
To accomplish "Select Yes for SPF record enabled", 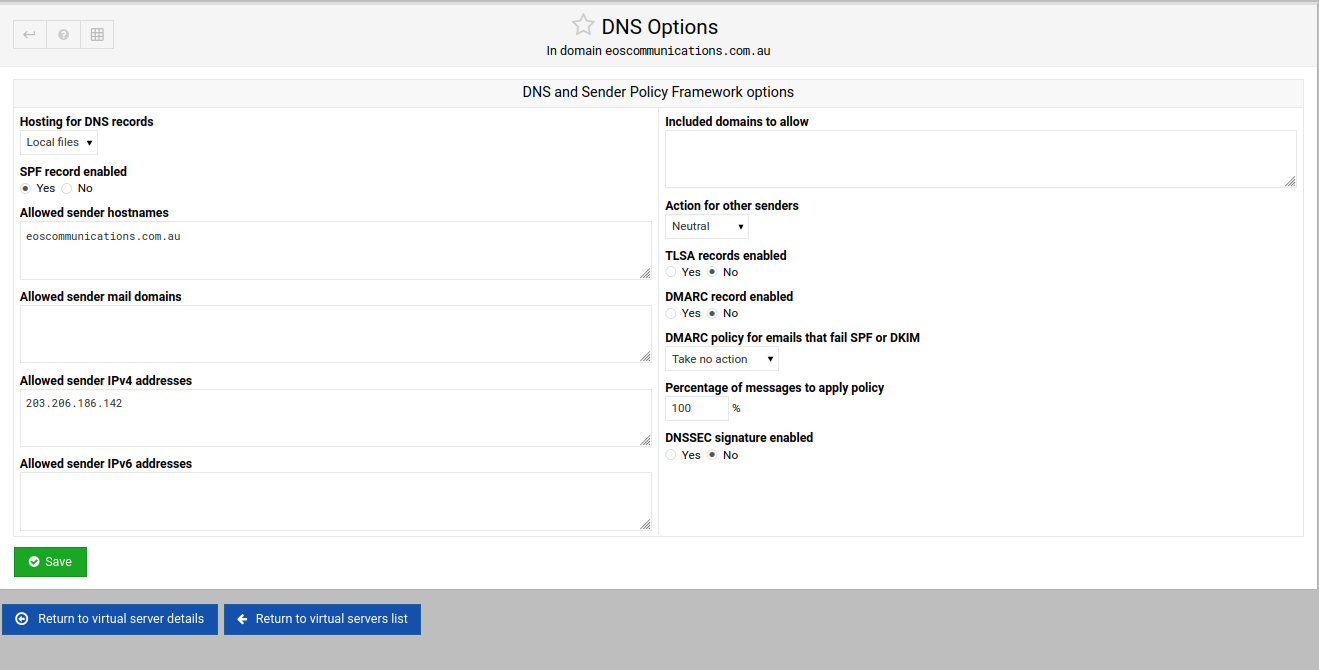I will click(x=26, y=188).
